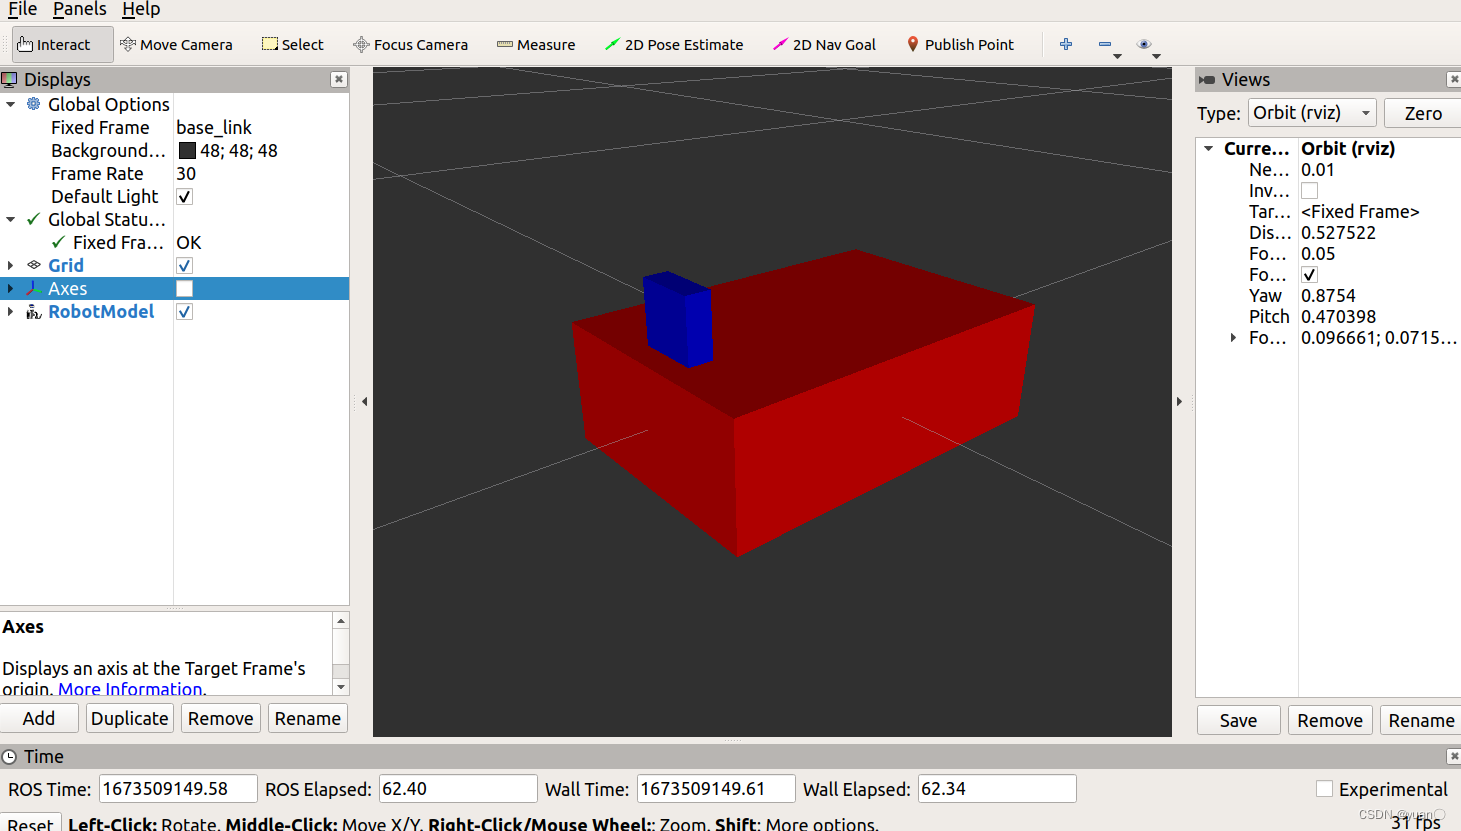Expand the Axes display properties

(11, 288)
